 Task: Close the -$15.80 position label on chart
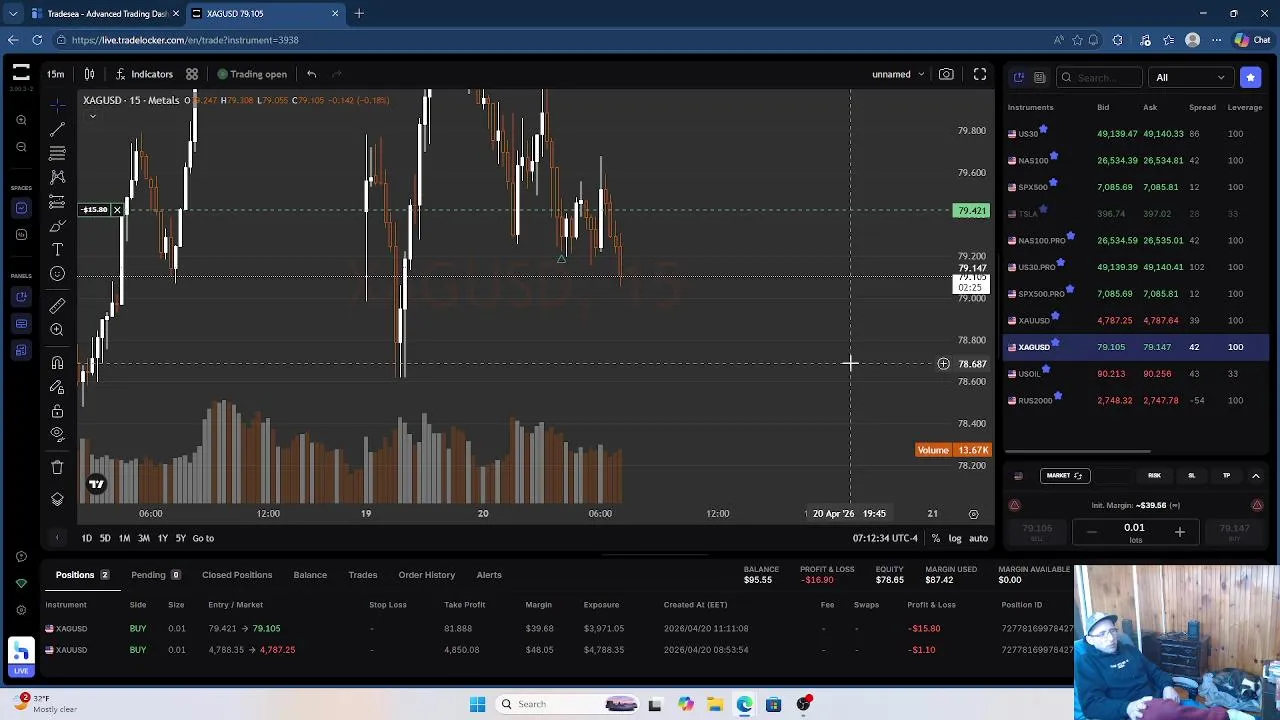click(x=117, y=210)
